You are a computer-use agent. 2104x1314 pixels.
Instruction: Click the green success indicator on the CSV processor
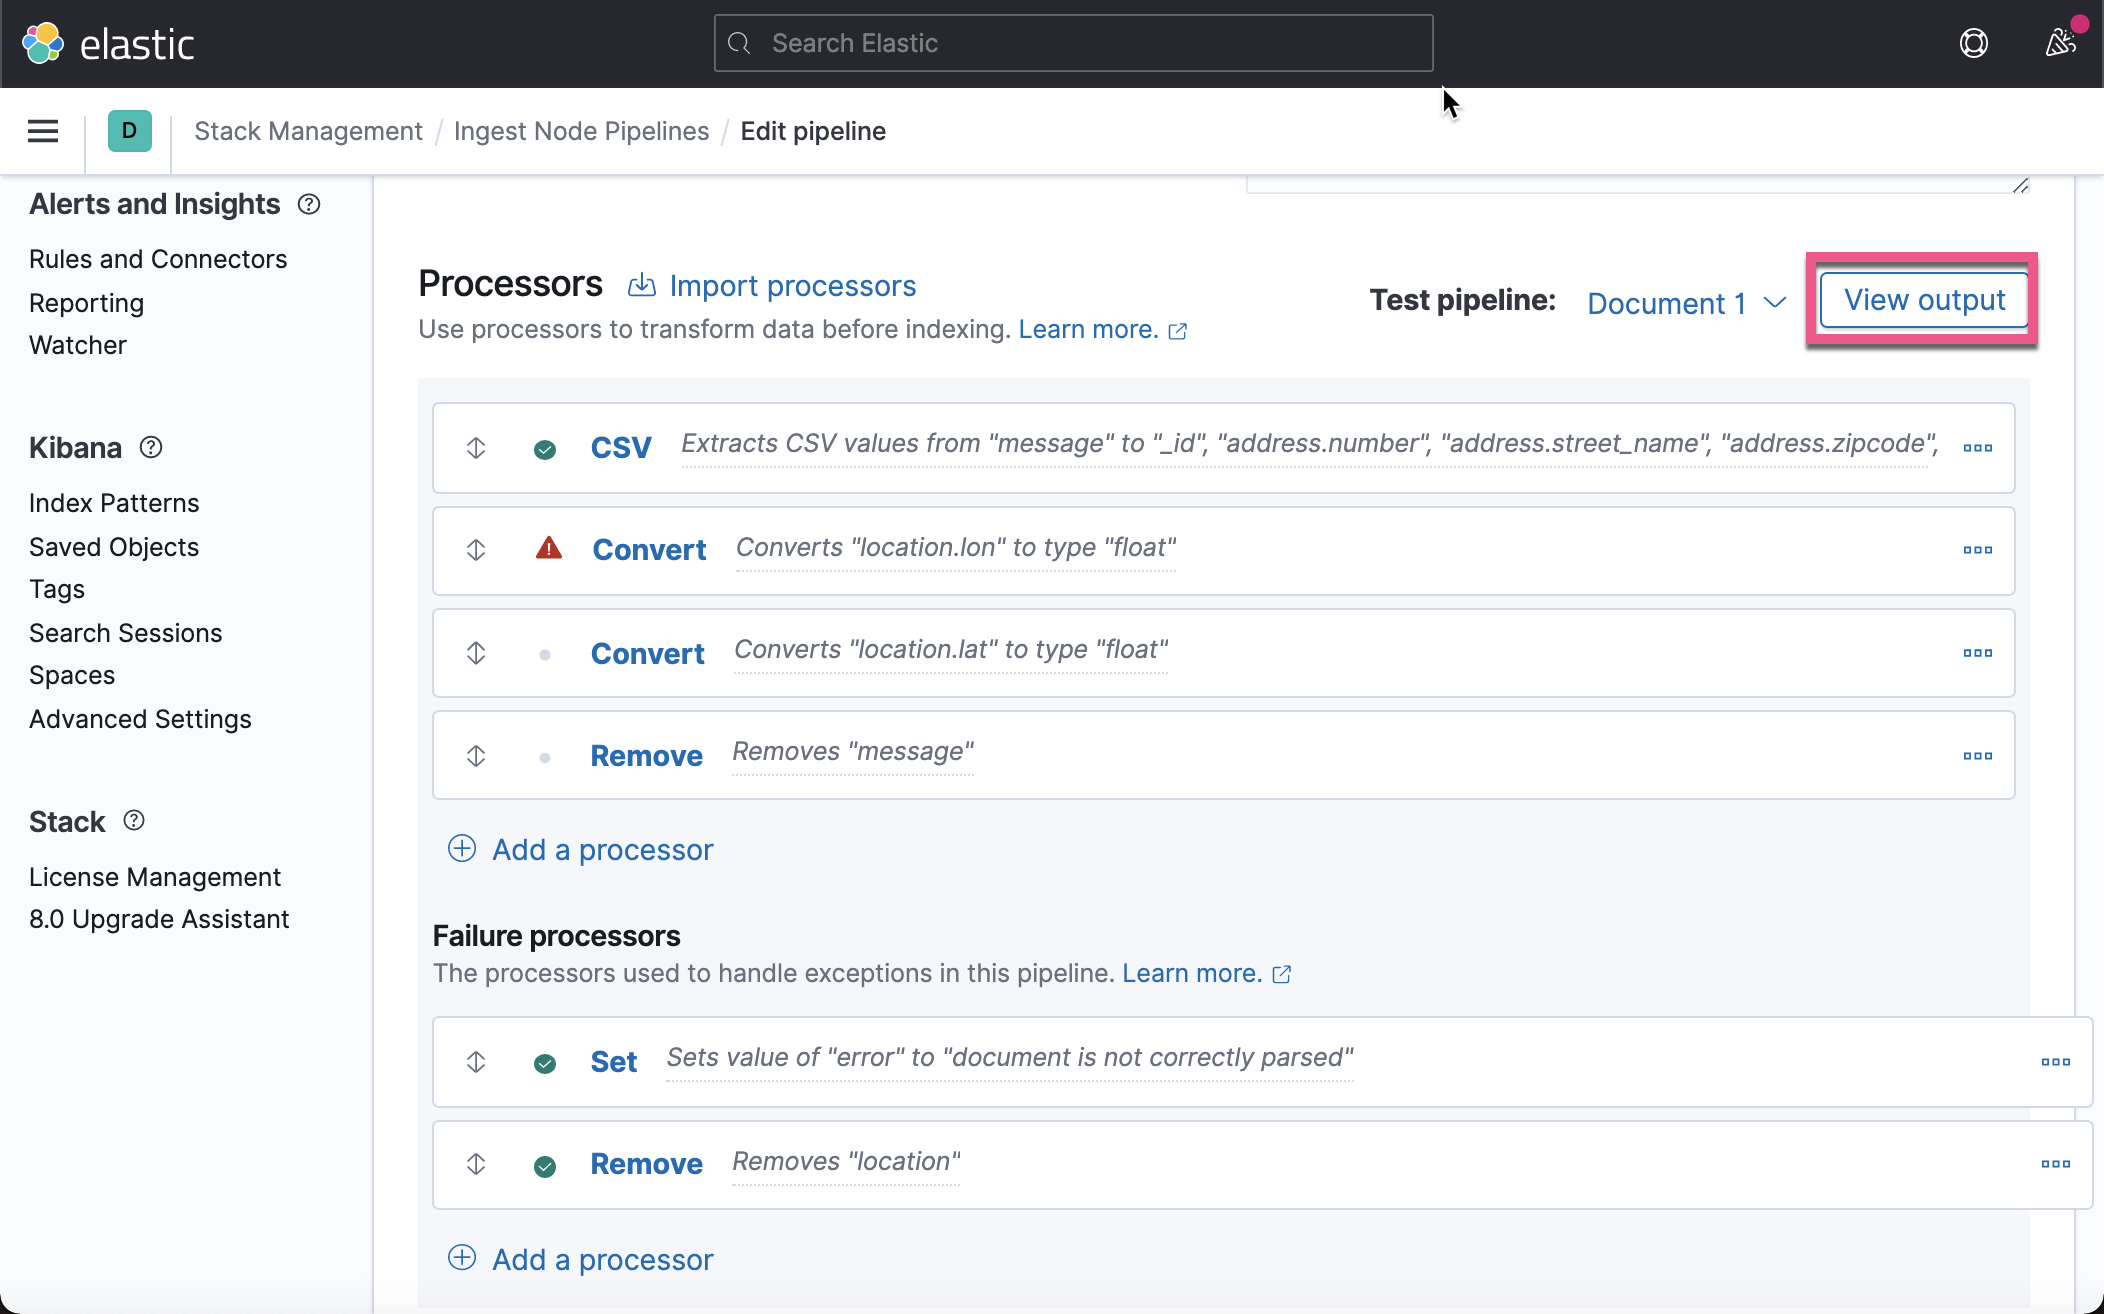click(x=545, y=449)
